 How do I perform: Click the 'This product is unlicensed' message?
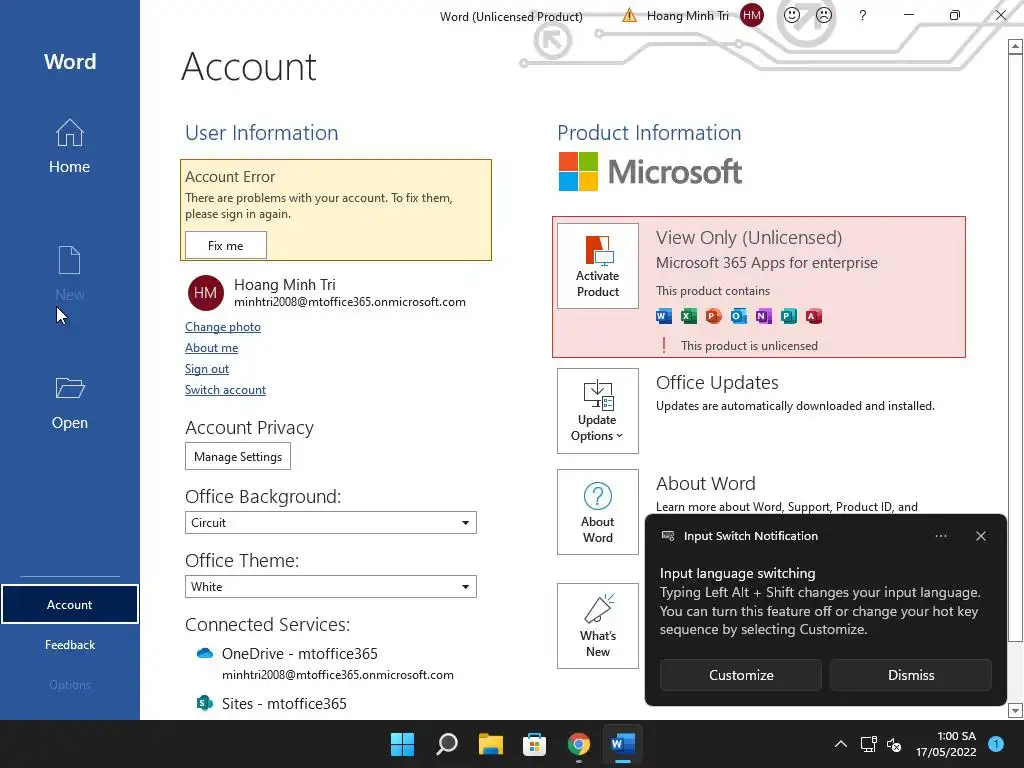click(749, 345)
